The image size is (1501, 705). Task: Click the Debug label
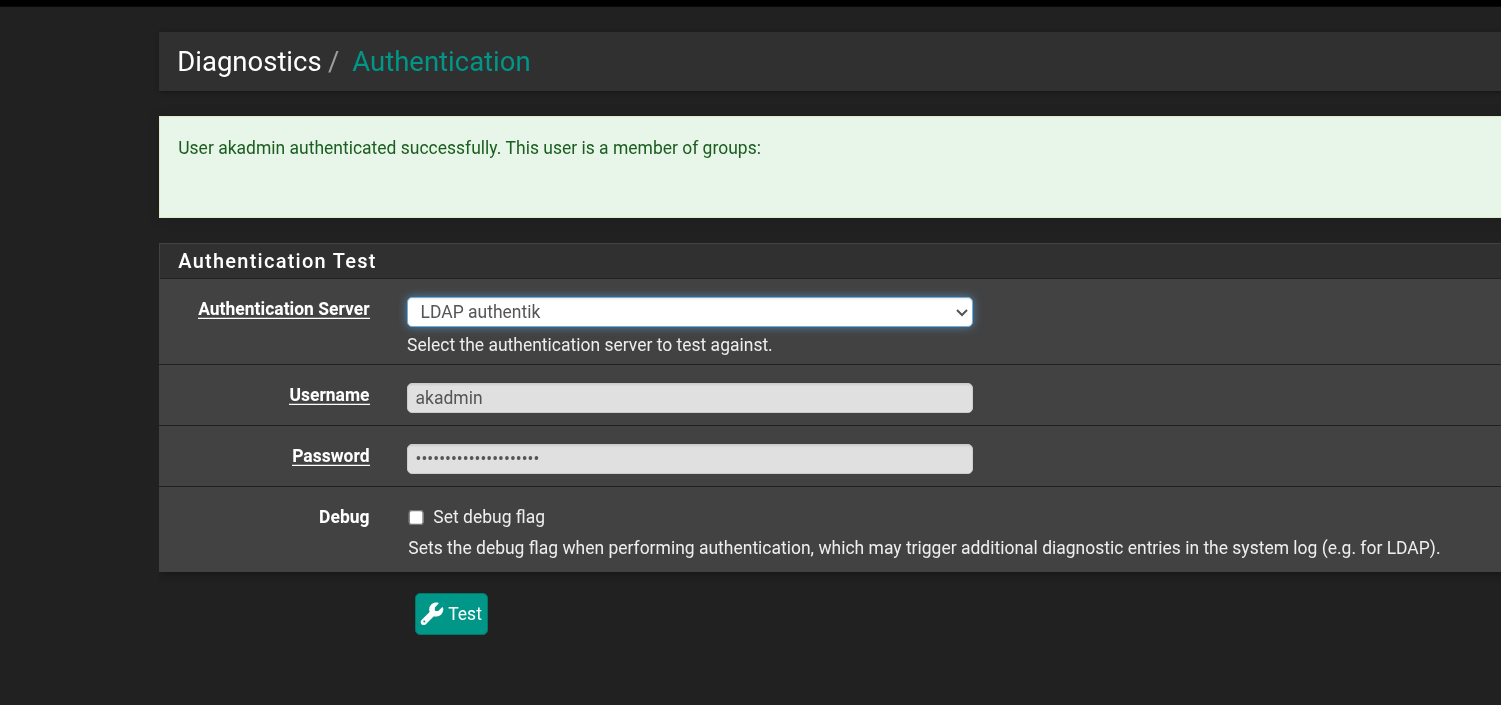[x=344, y=517]
